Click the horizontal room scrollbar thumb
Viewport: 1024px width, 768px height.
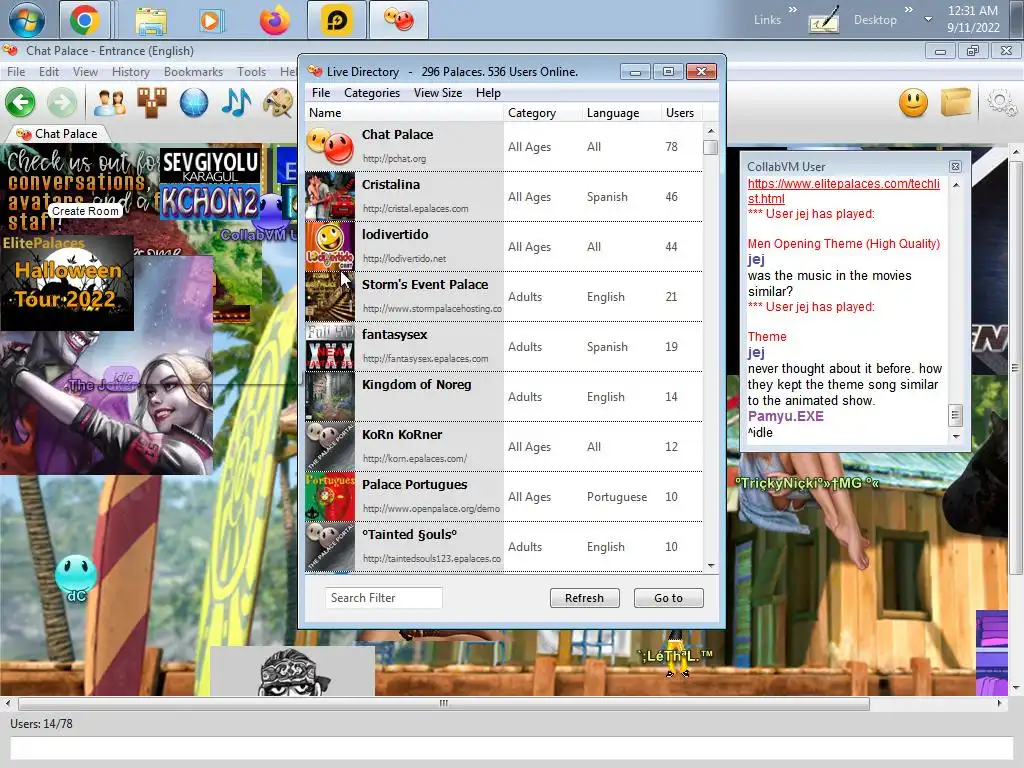coord(444,703)
